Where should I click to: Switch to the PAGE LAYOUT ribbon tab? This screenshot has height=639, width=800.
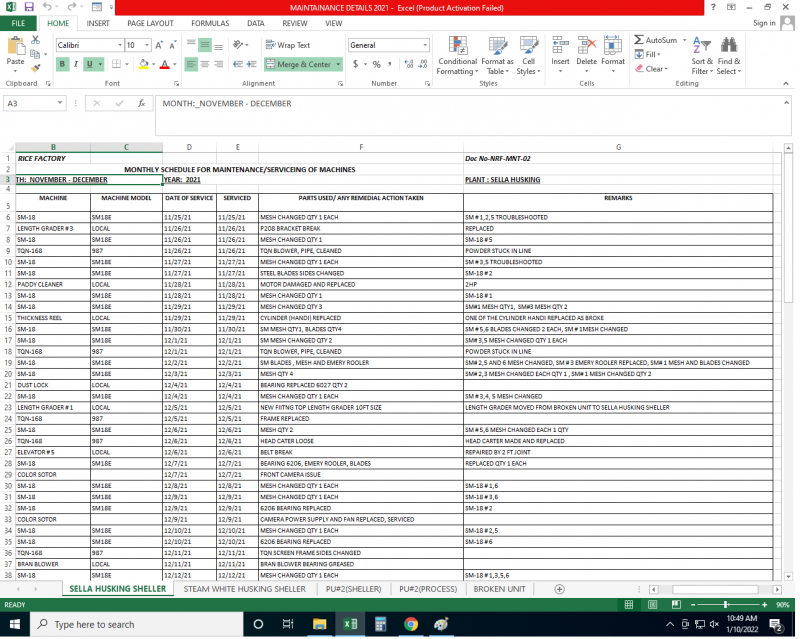pos(150,23)
